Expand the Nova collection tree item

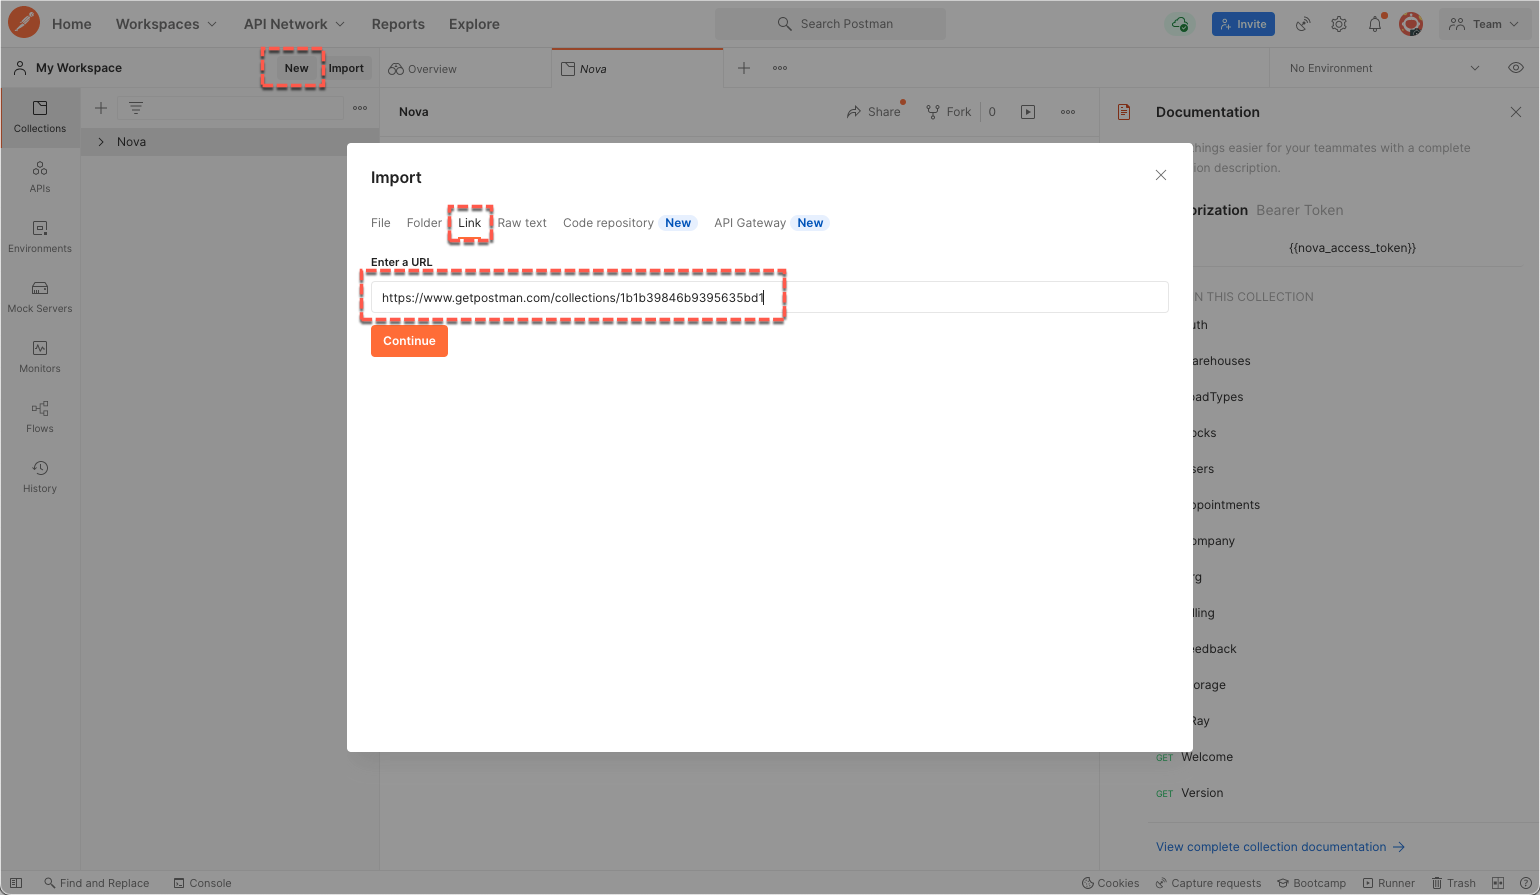click(101, 142)
